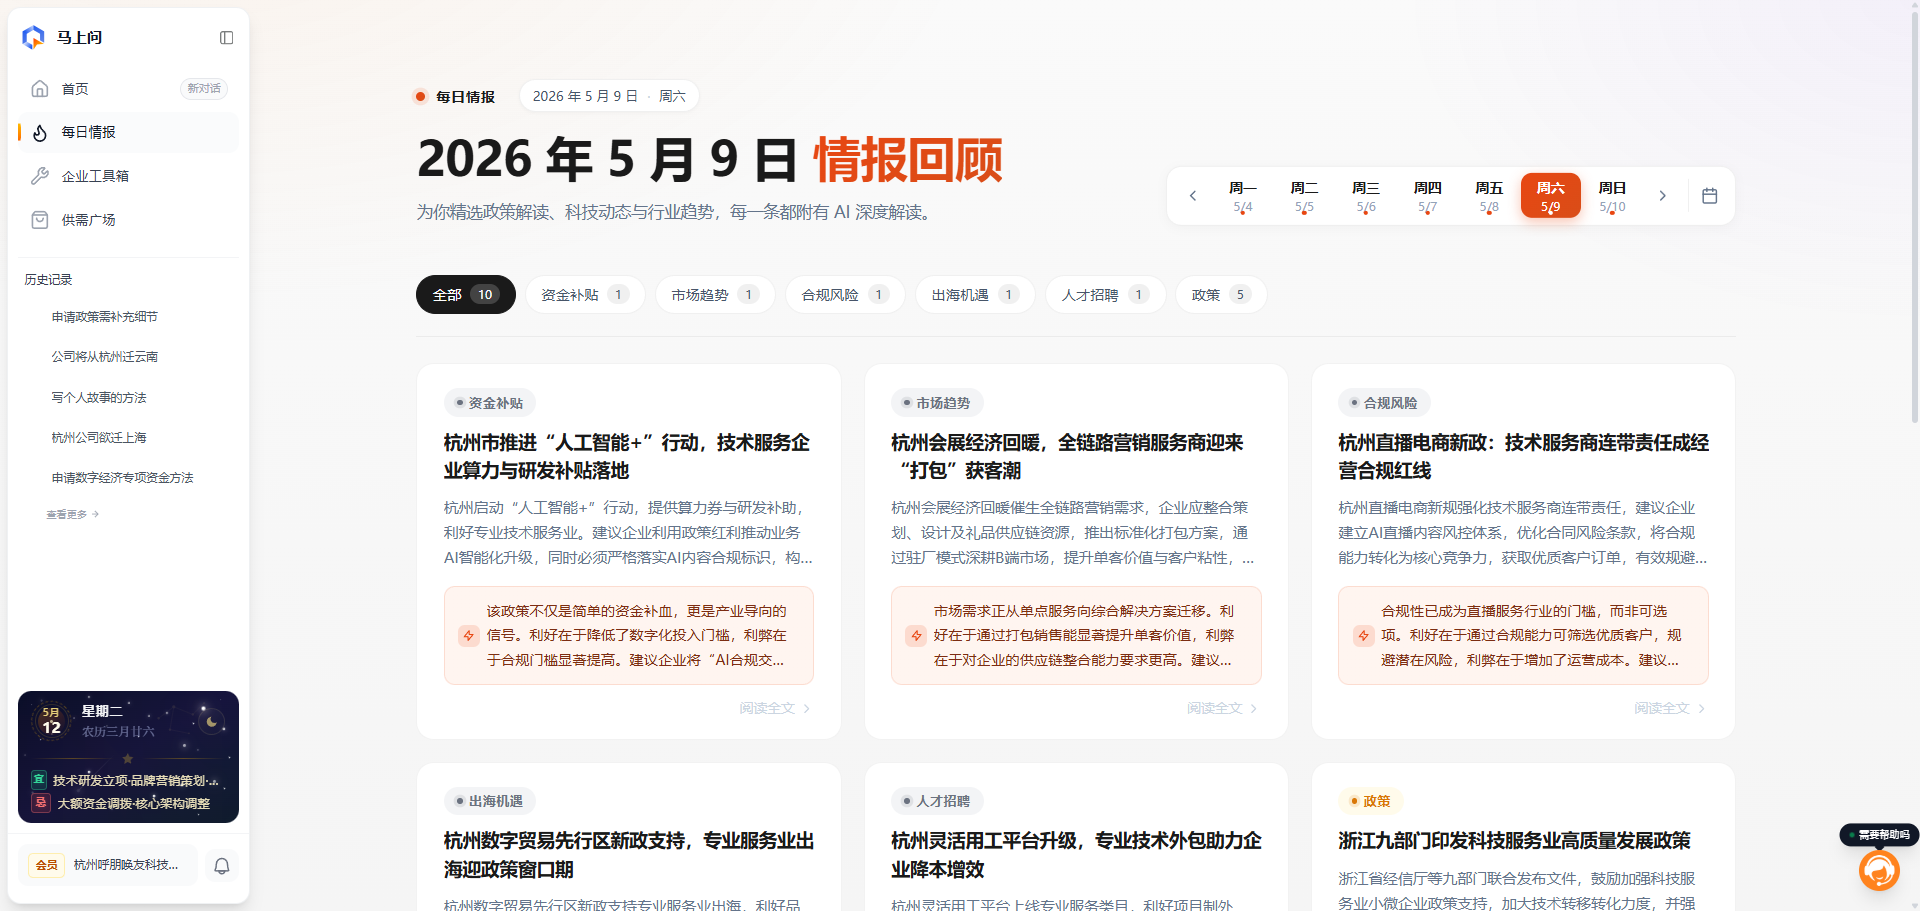1920x911 pixels.
Task: Click the 马上问 logo icon
Action: click(x=33, y=37)
